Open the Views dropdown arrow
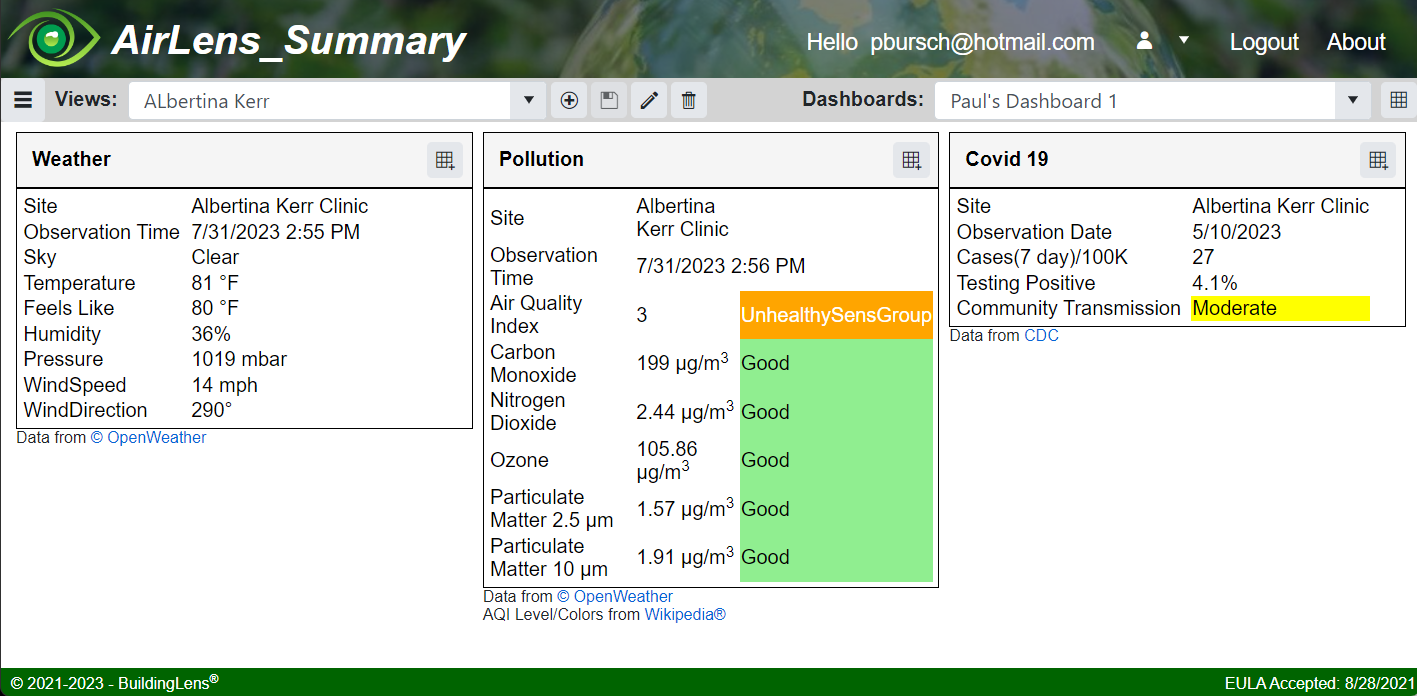Screen dimensions: 1417x696 click(528, 100)
